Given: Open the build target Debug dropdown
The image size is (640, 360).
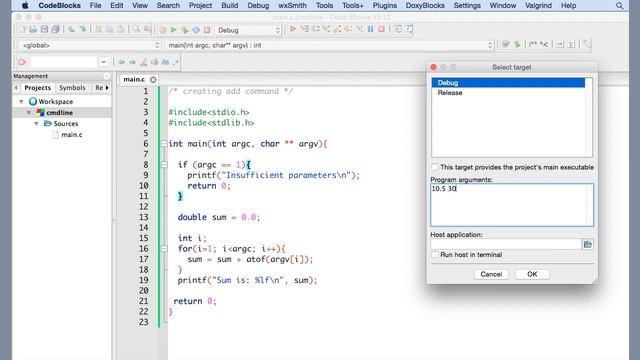Looking at the screenshot, I should point(248,30).
